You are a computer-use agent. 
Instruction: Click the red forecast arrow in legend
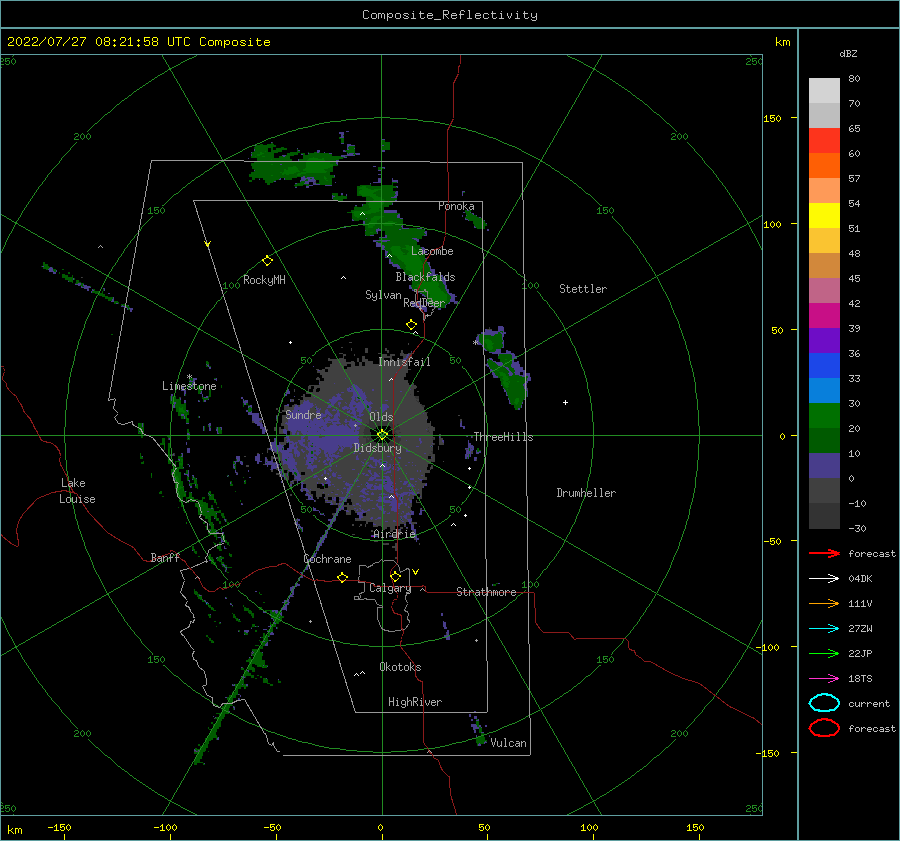click(x=824, y=553)
